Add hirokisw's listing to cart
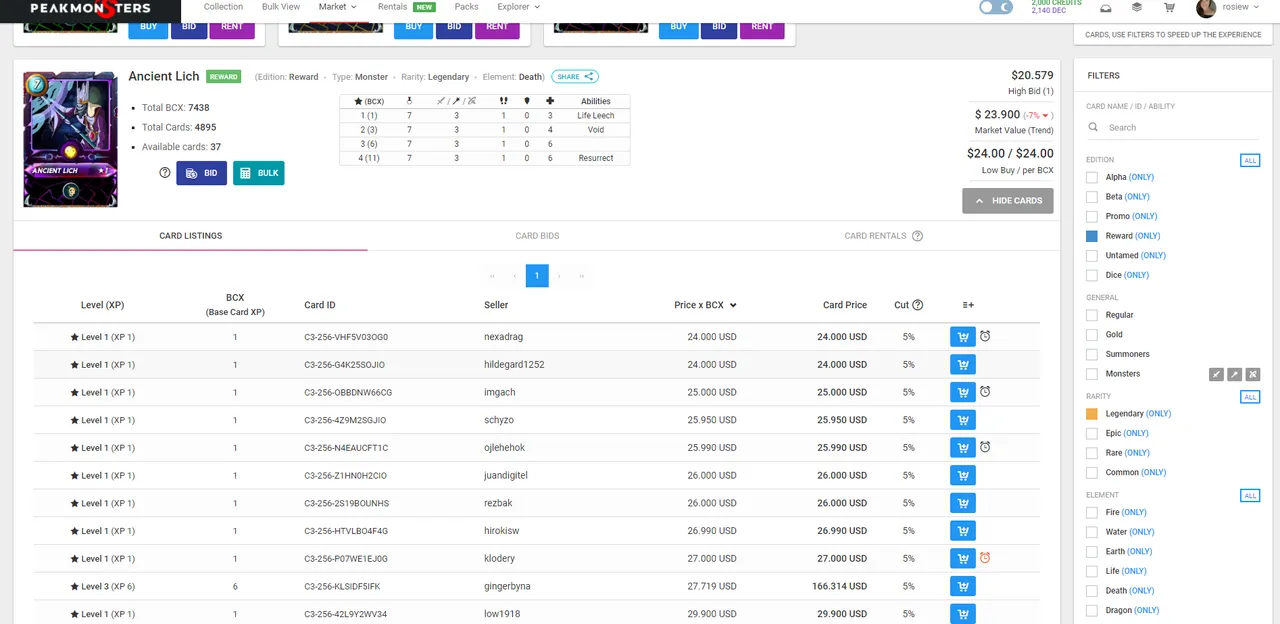Screen dimensions: 1280x624 (x=962, y=531)
